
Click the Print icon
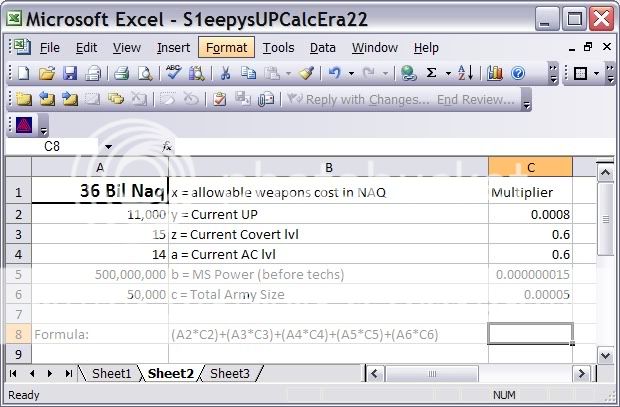point(121,73)
